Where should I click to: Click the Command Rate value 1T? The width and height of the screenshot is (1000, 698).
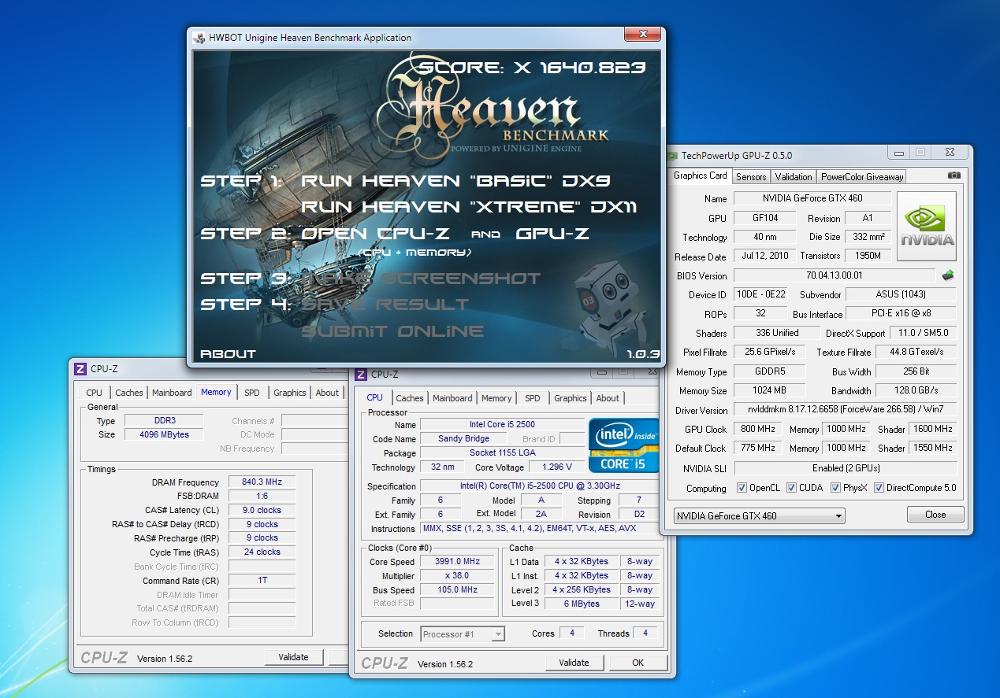point(261,581)
